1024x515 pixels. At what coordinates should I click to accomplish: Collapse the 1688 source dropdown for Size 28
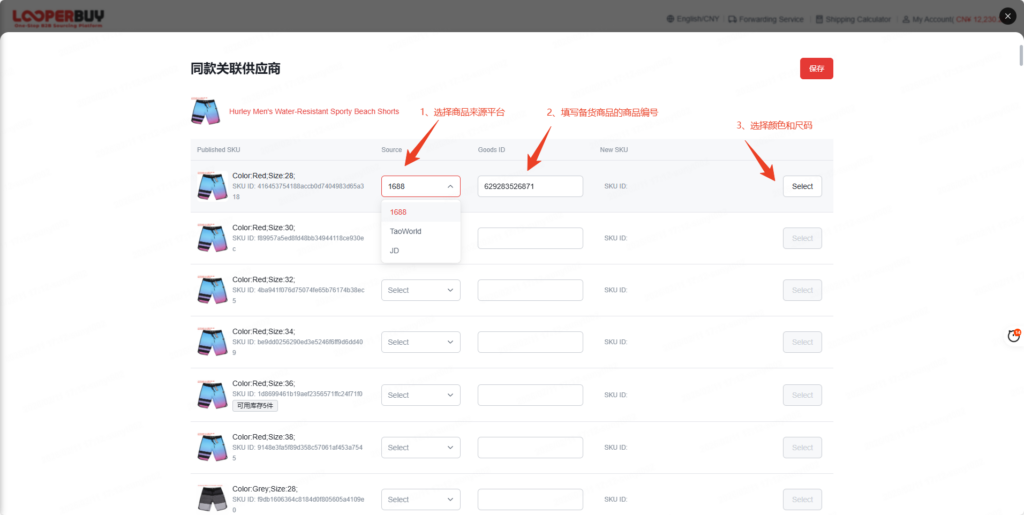click(420, 186)
